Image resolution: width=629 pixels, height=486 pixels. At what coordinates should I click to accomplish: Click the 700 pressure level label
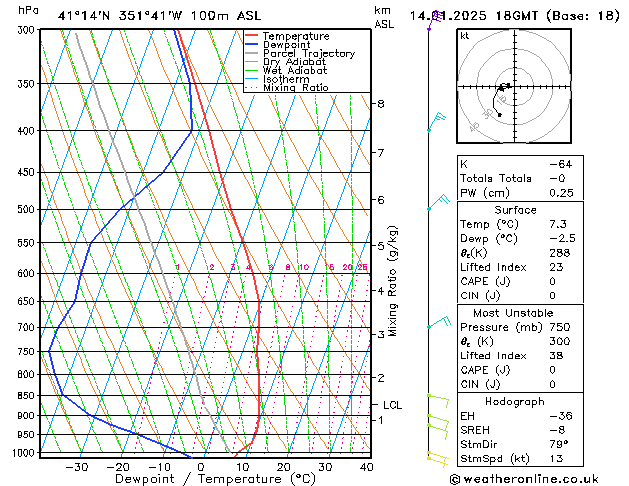pos(28,328)
